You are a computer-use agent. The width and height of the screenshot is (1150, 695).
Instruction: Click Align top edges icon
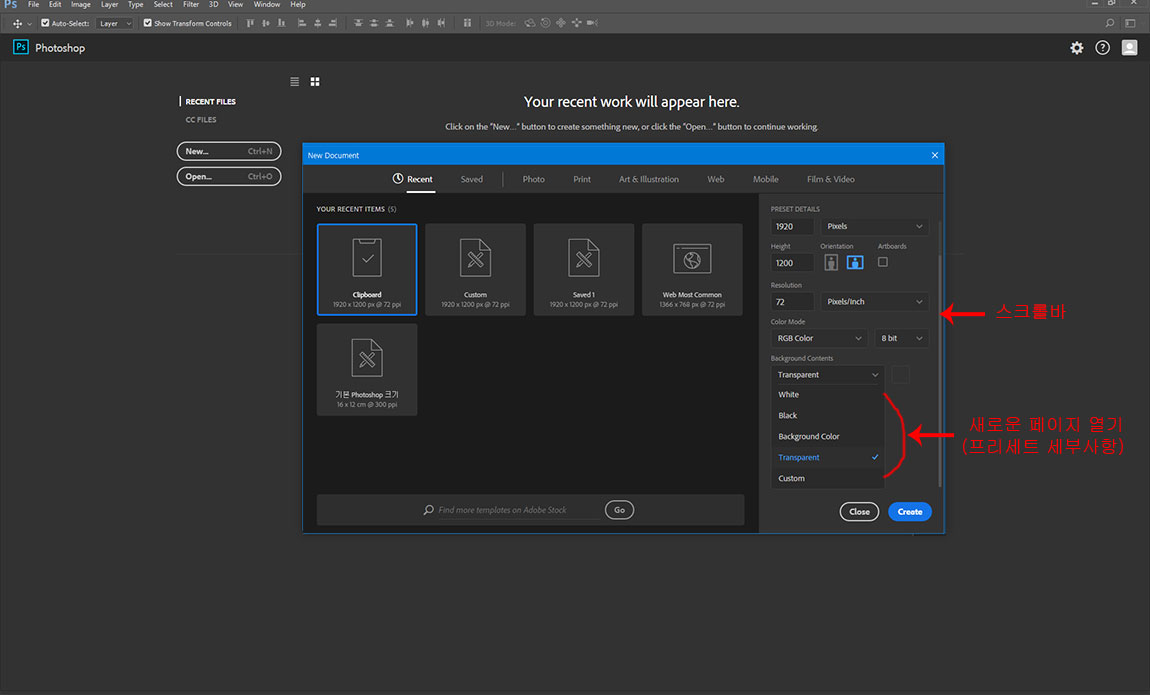[250, 23]
